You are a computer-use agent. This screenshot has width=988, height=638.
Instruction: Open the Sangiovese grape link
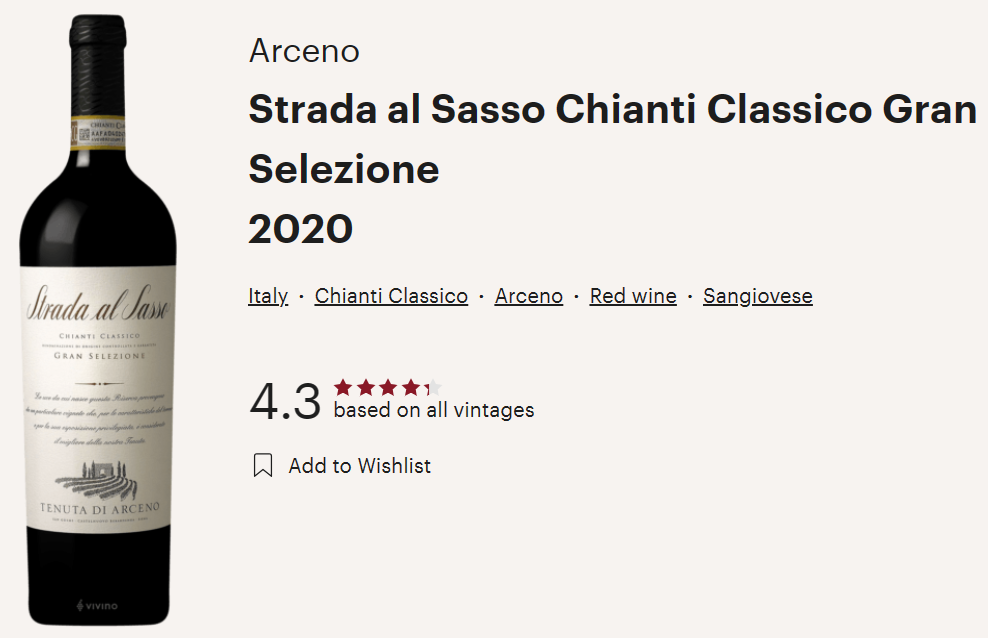[x=758, y=296]
